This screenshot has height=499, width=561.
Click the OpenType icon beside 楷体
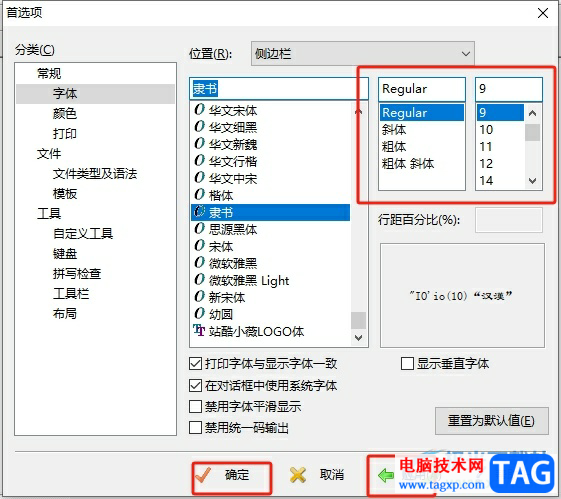tap(199, 195)
